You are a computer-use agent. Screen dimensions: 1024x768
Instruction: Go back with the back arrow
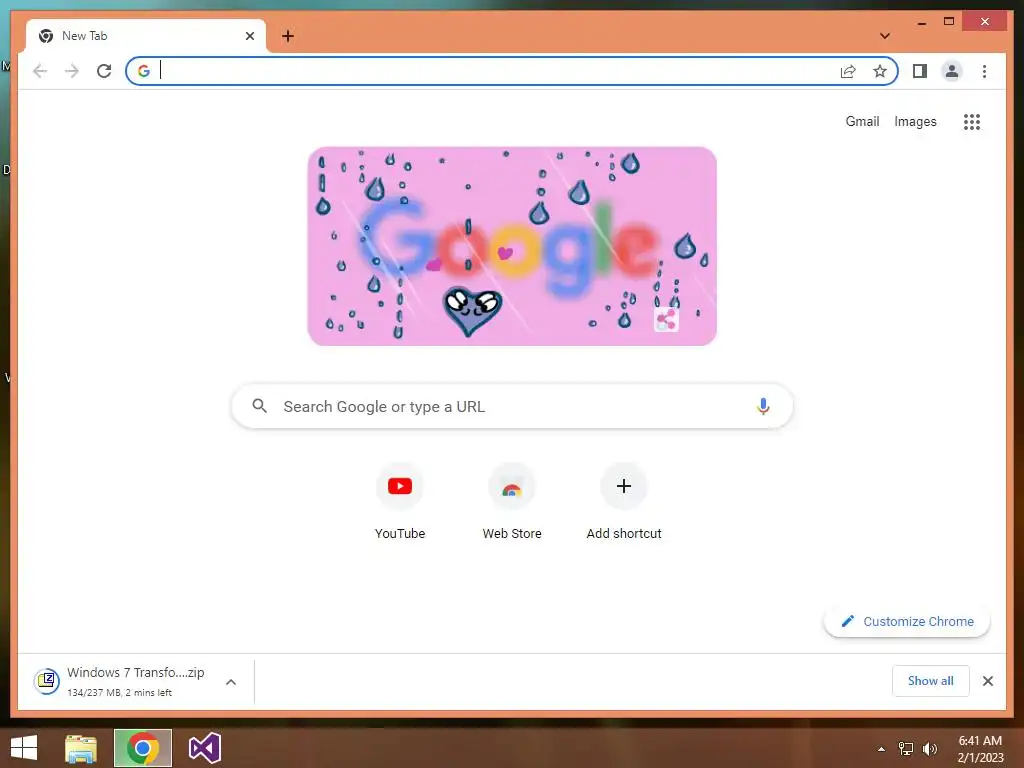40,71
